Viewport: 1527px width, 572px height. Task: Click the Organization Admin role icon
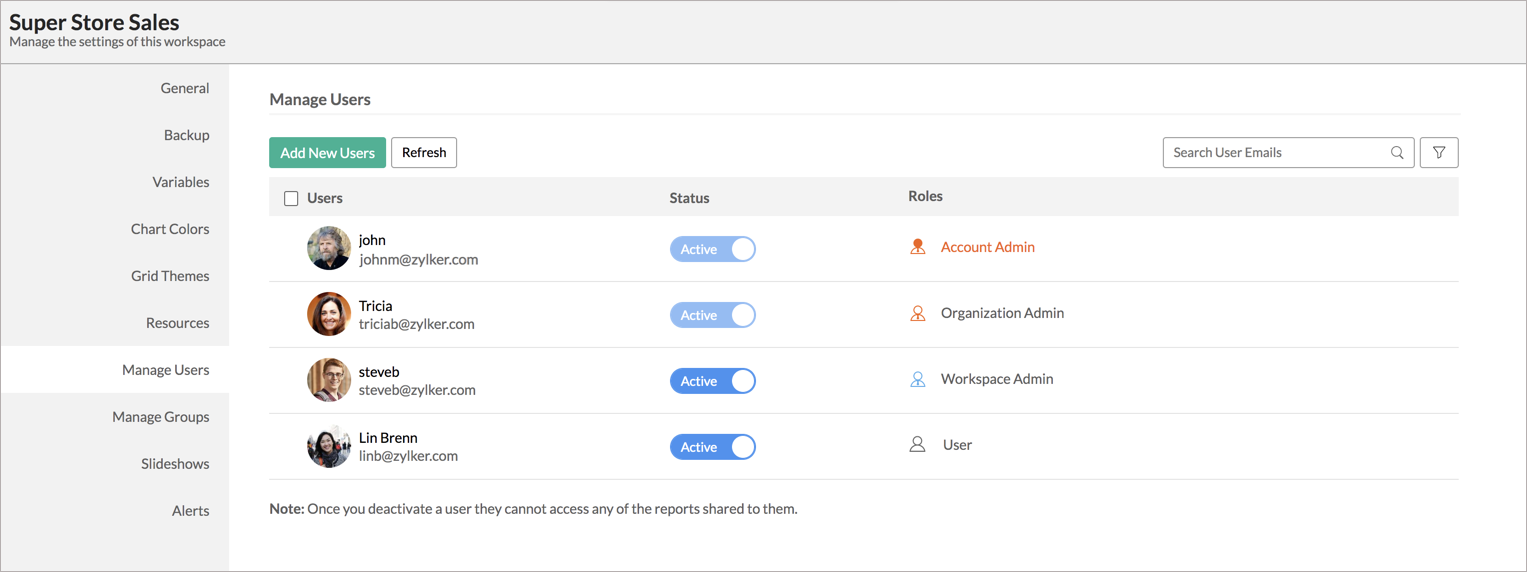tap(917, 313)
